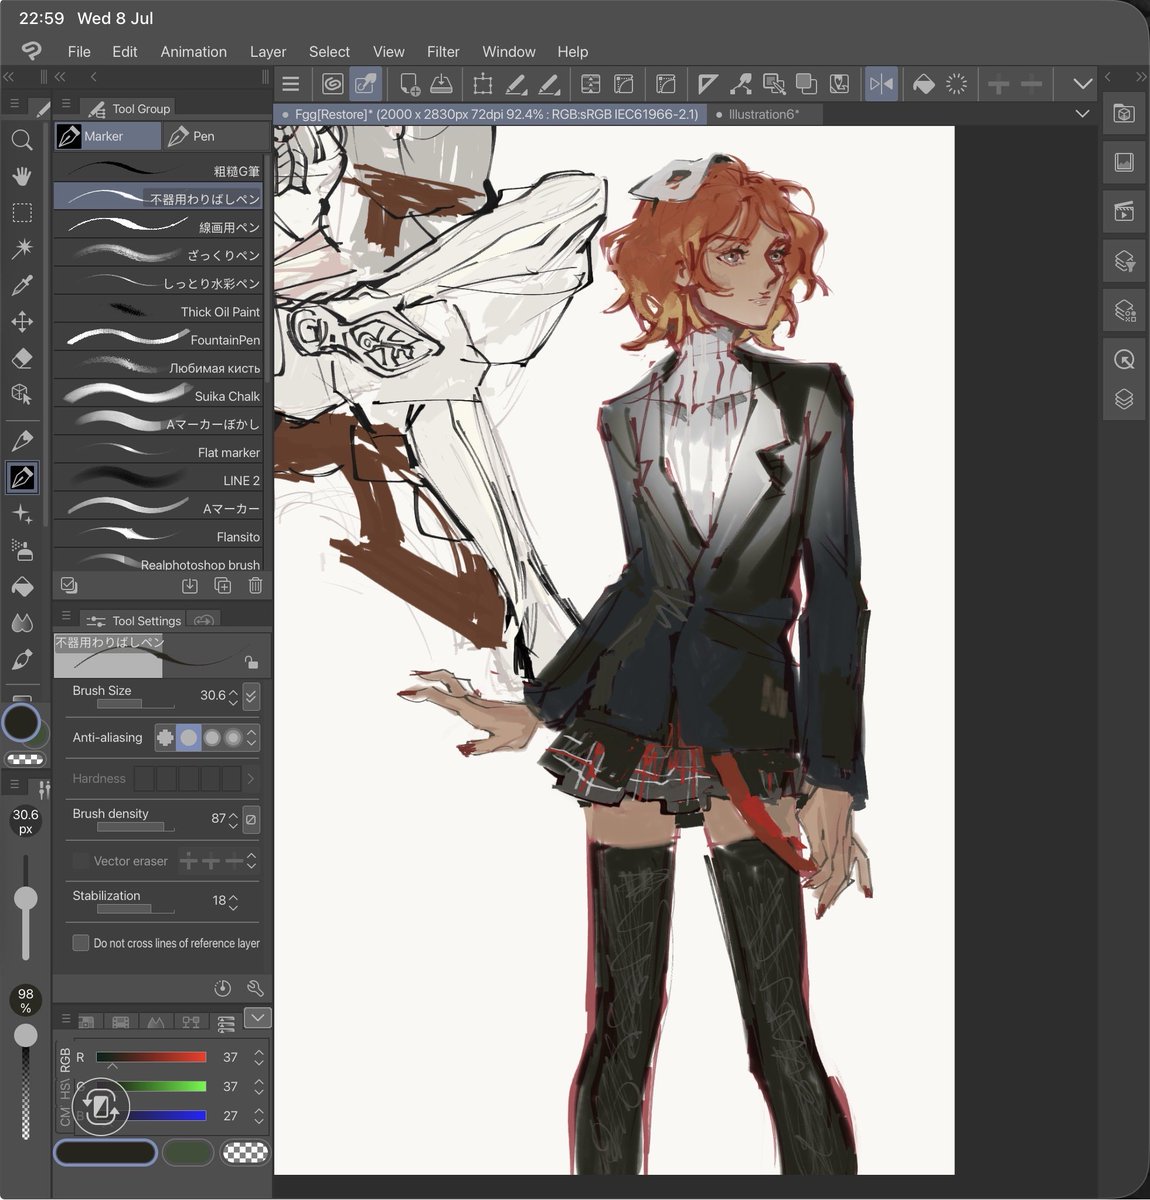Select the FountainPen brush
Image resolution: width=1150 pixels, height=1200 pixels.
coord(159,339)
